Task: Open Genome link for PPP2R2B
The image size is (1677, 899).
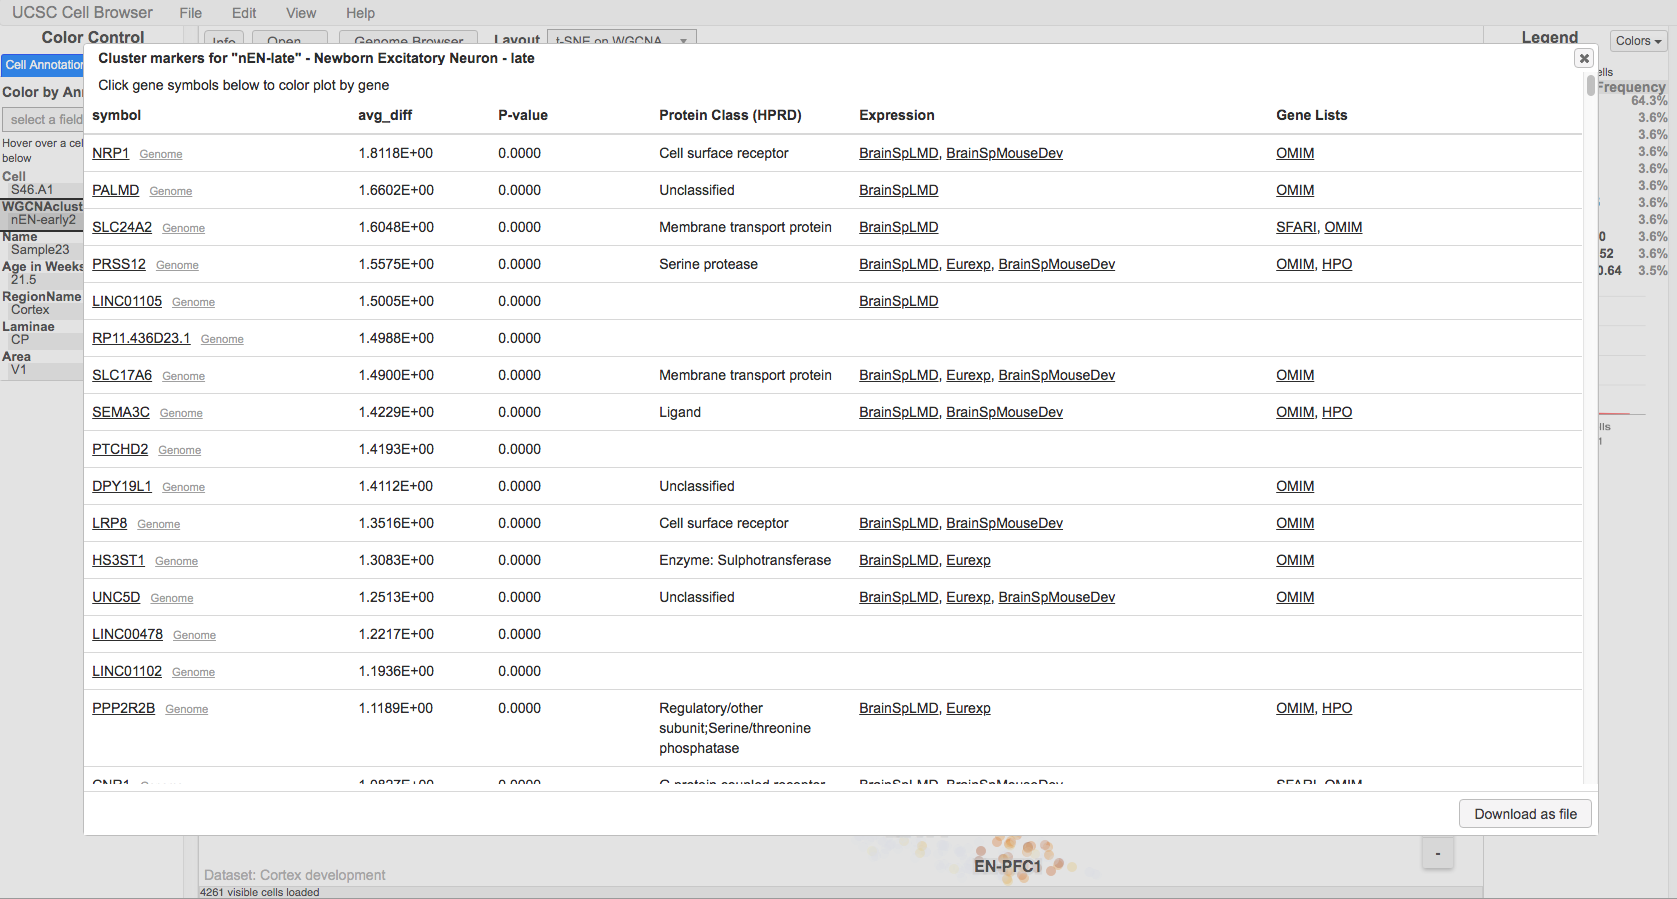Action: click(x=187, y=709)
